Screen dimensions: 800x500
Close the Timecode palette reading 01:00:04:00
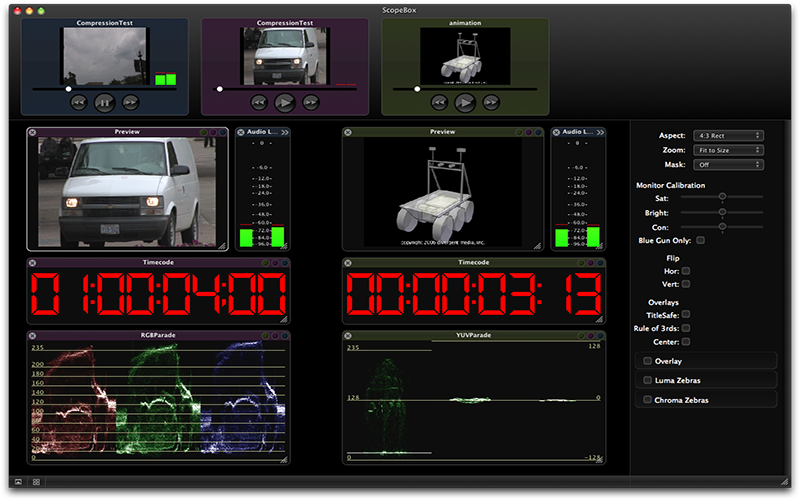(33, 263)
